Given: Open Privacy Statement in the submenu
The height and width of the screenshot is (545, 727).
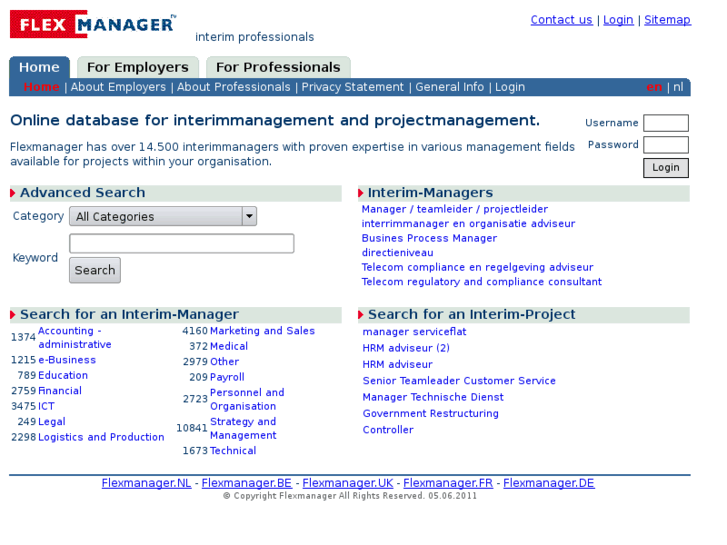Looking at the screenshot, I should (353, 87).
